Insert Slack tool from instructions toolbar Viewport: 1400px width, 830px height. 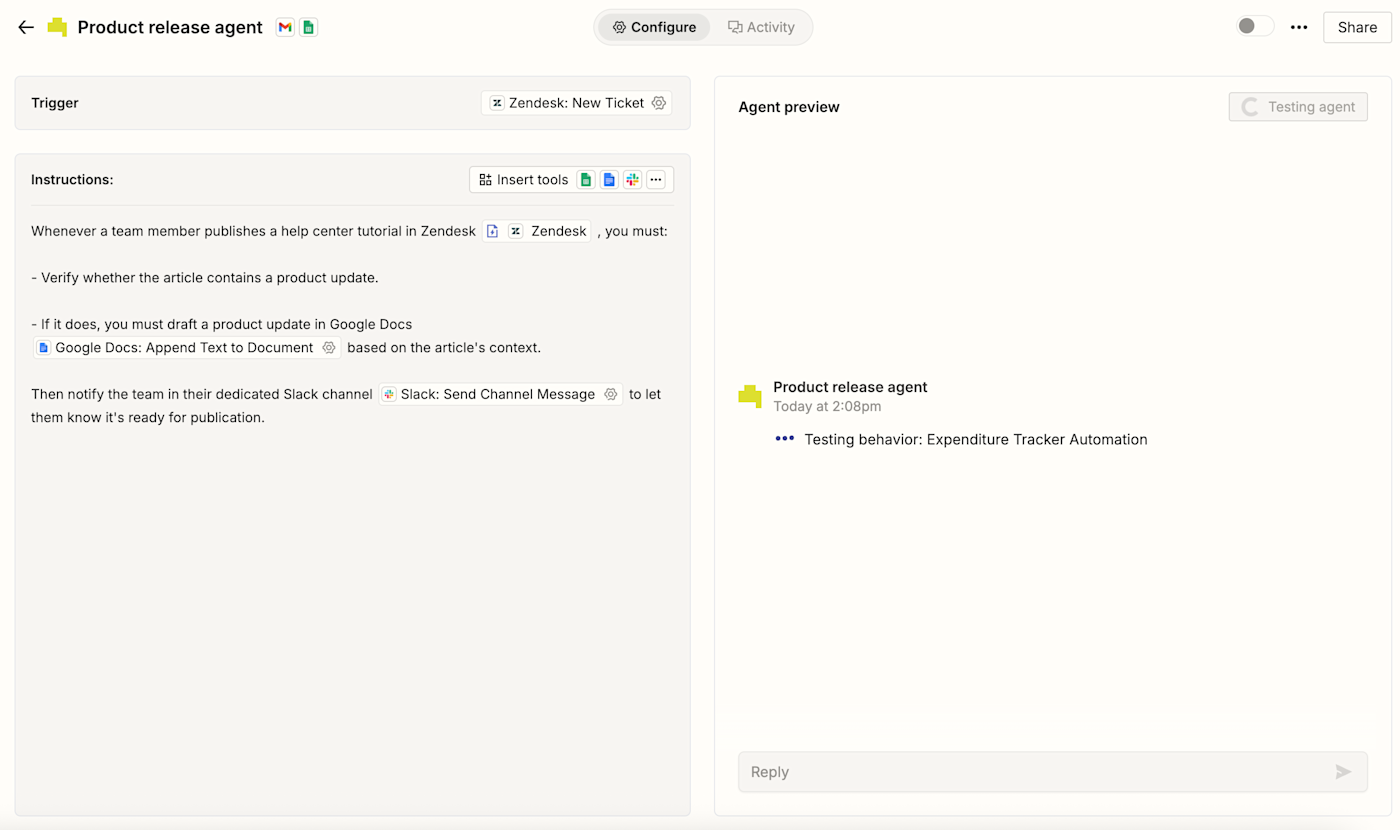(x=632, y=180)
